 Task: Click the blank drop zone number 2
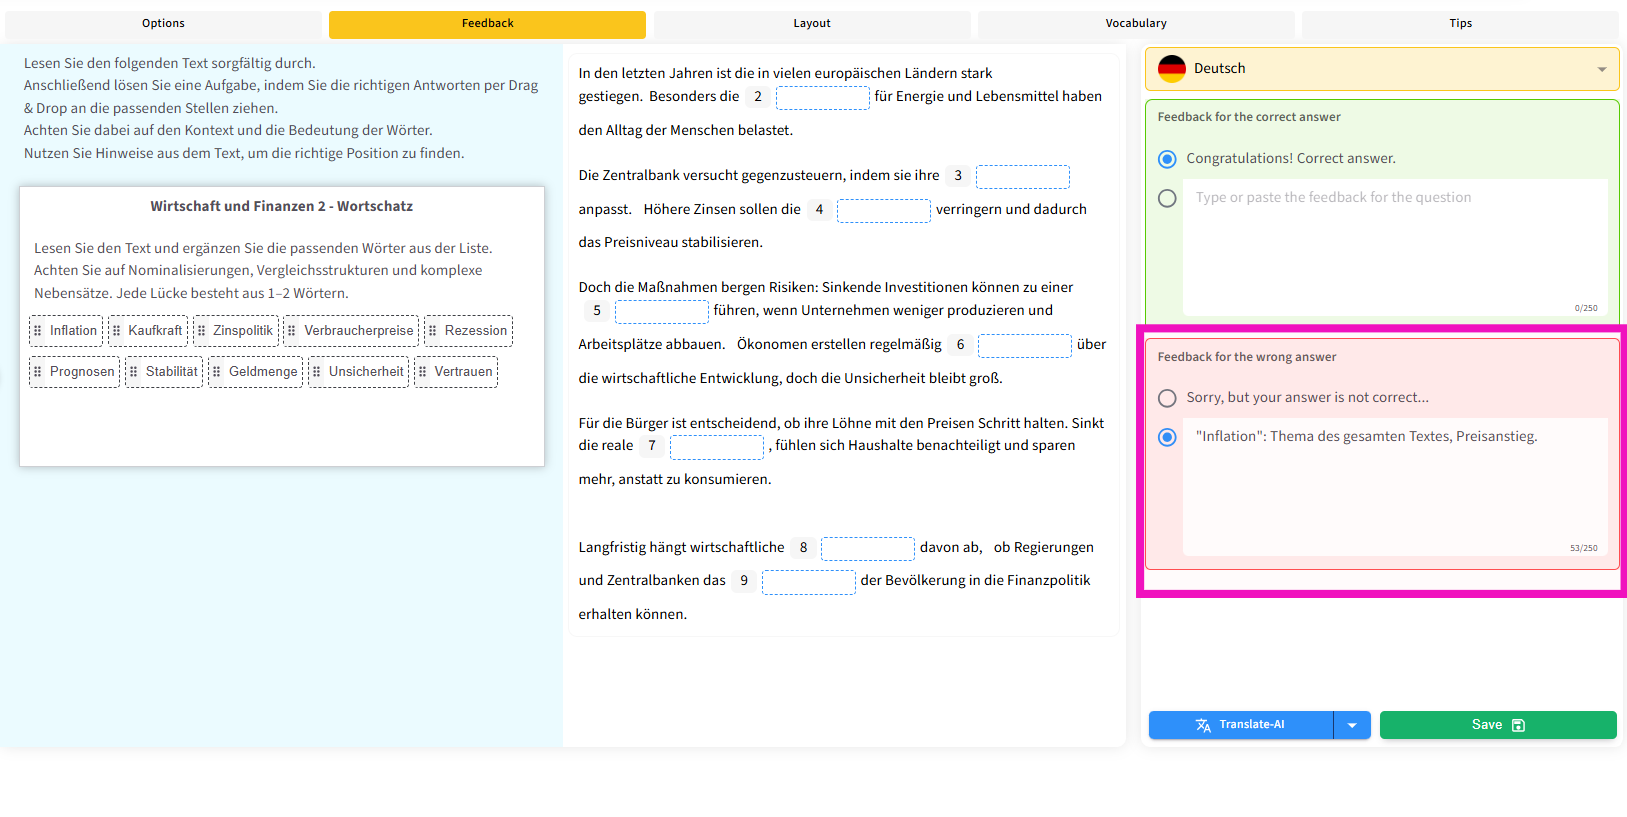tap(822, 97)
